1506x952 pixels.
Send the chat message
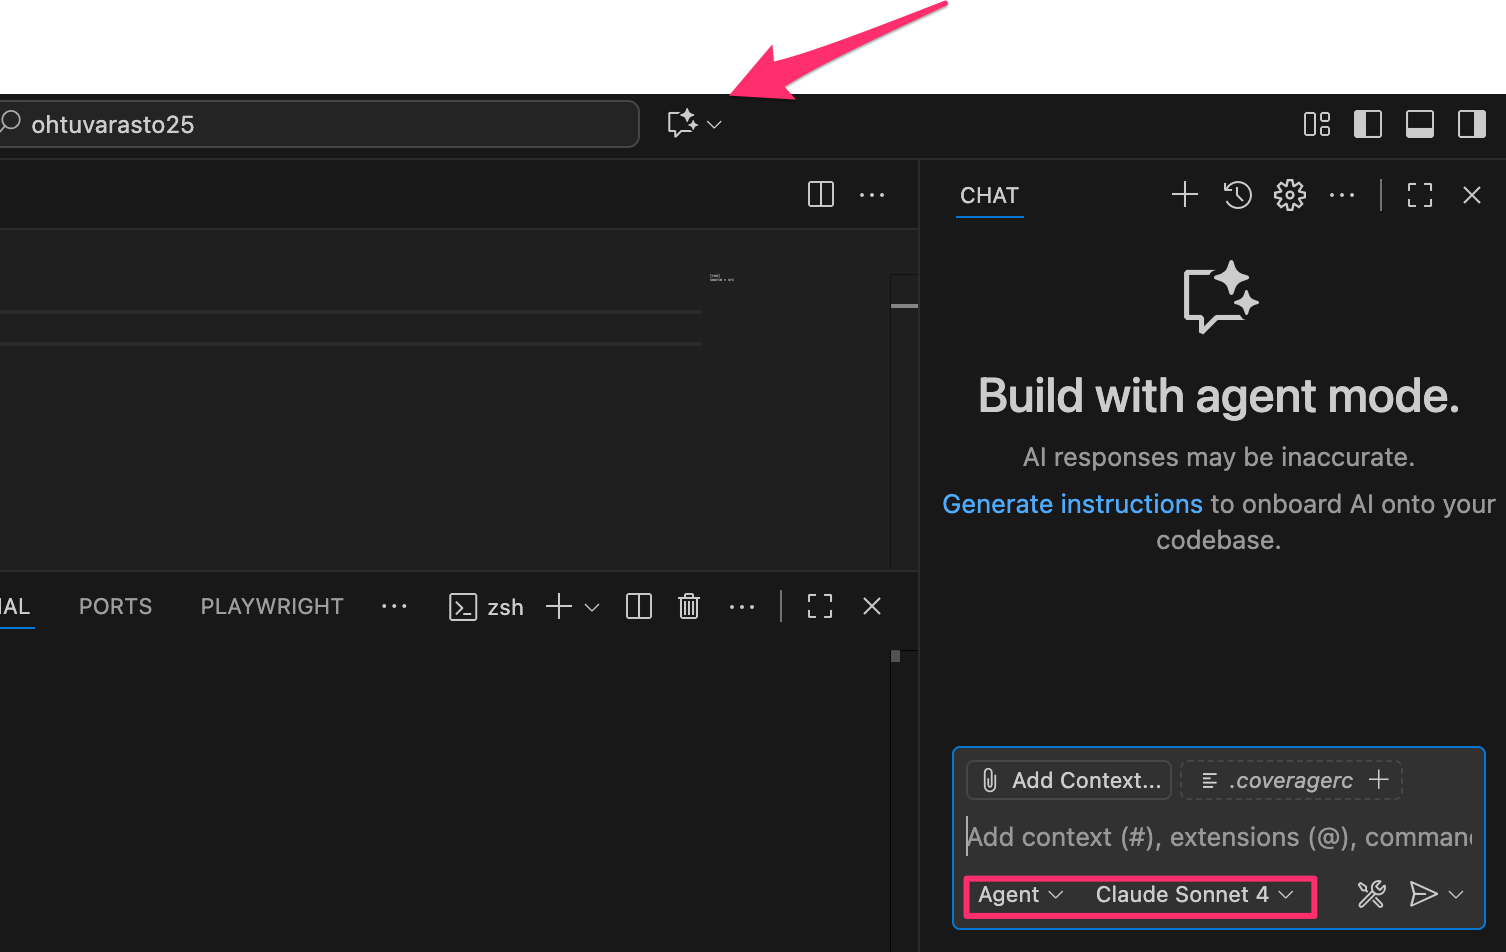(1422, 894)
